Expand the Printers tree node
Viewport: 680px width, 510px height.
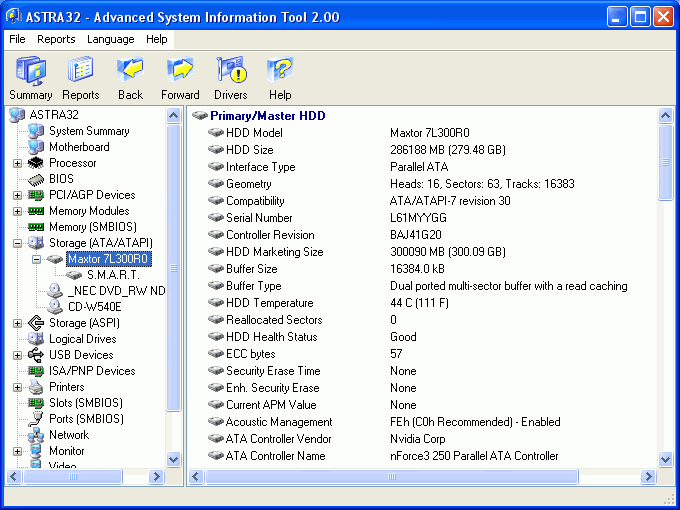17,387
